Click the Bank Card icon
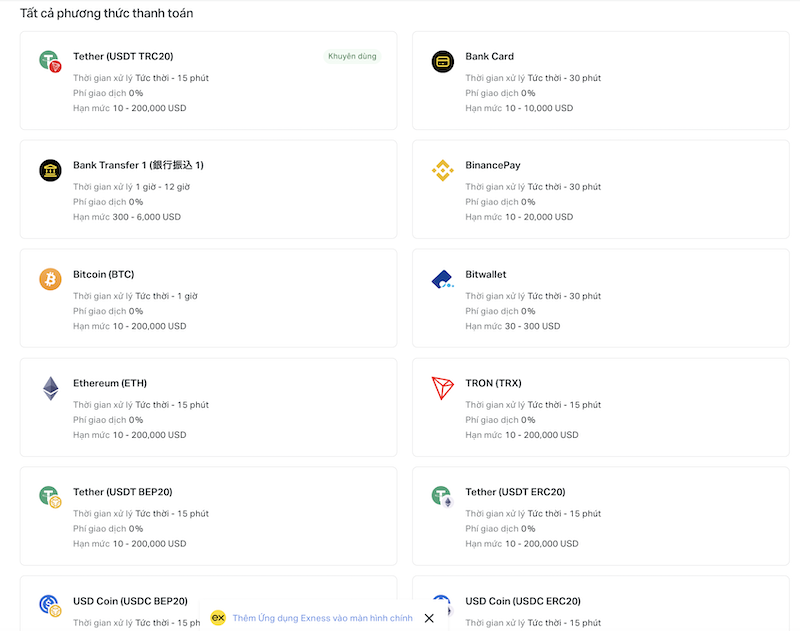 click(x=442, y=61)
